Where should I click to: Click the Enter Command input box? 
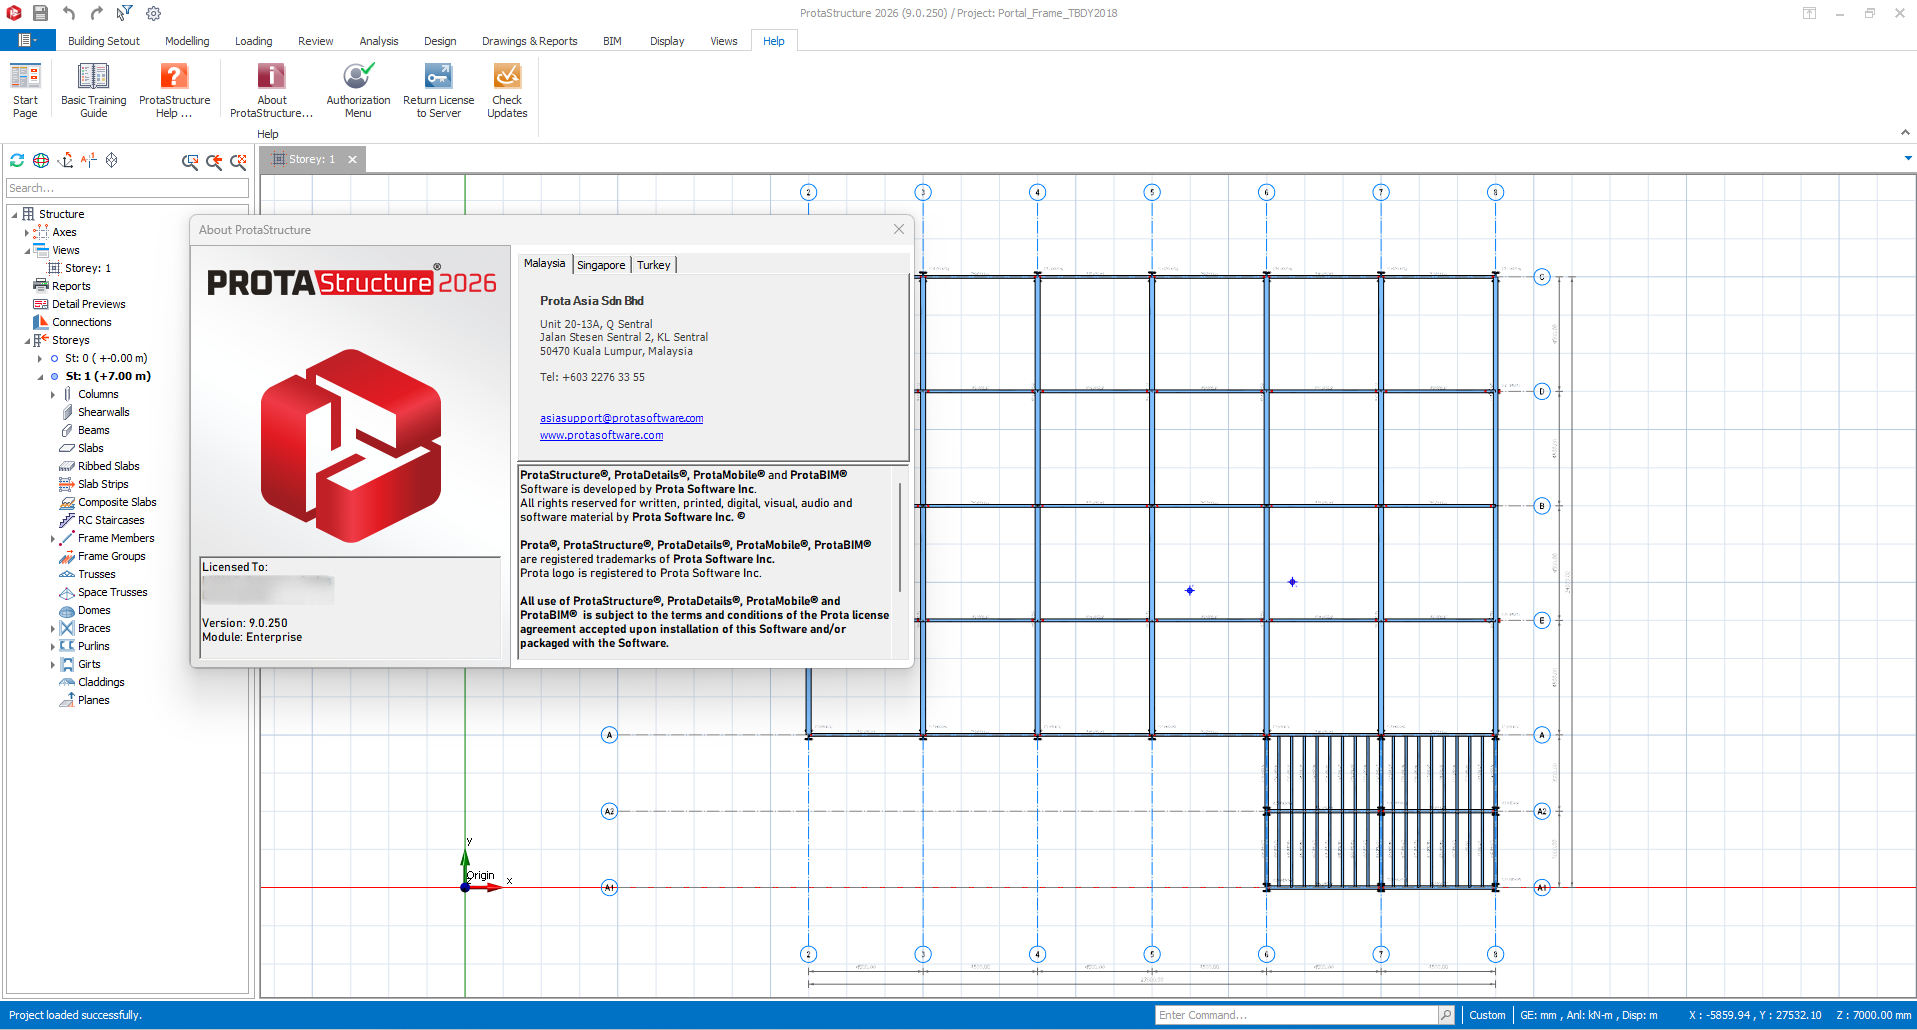1296,1015
